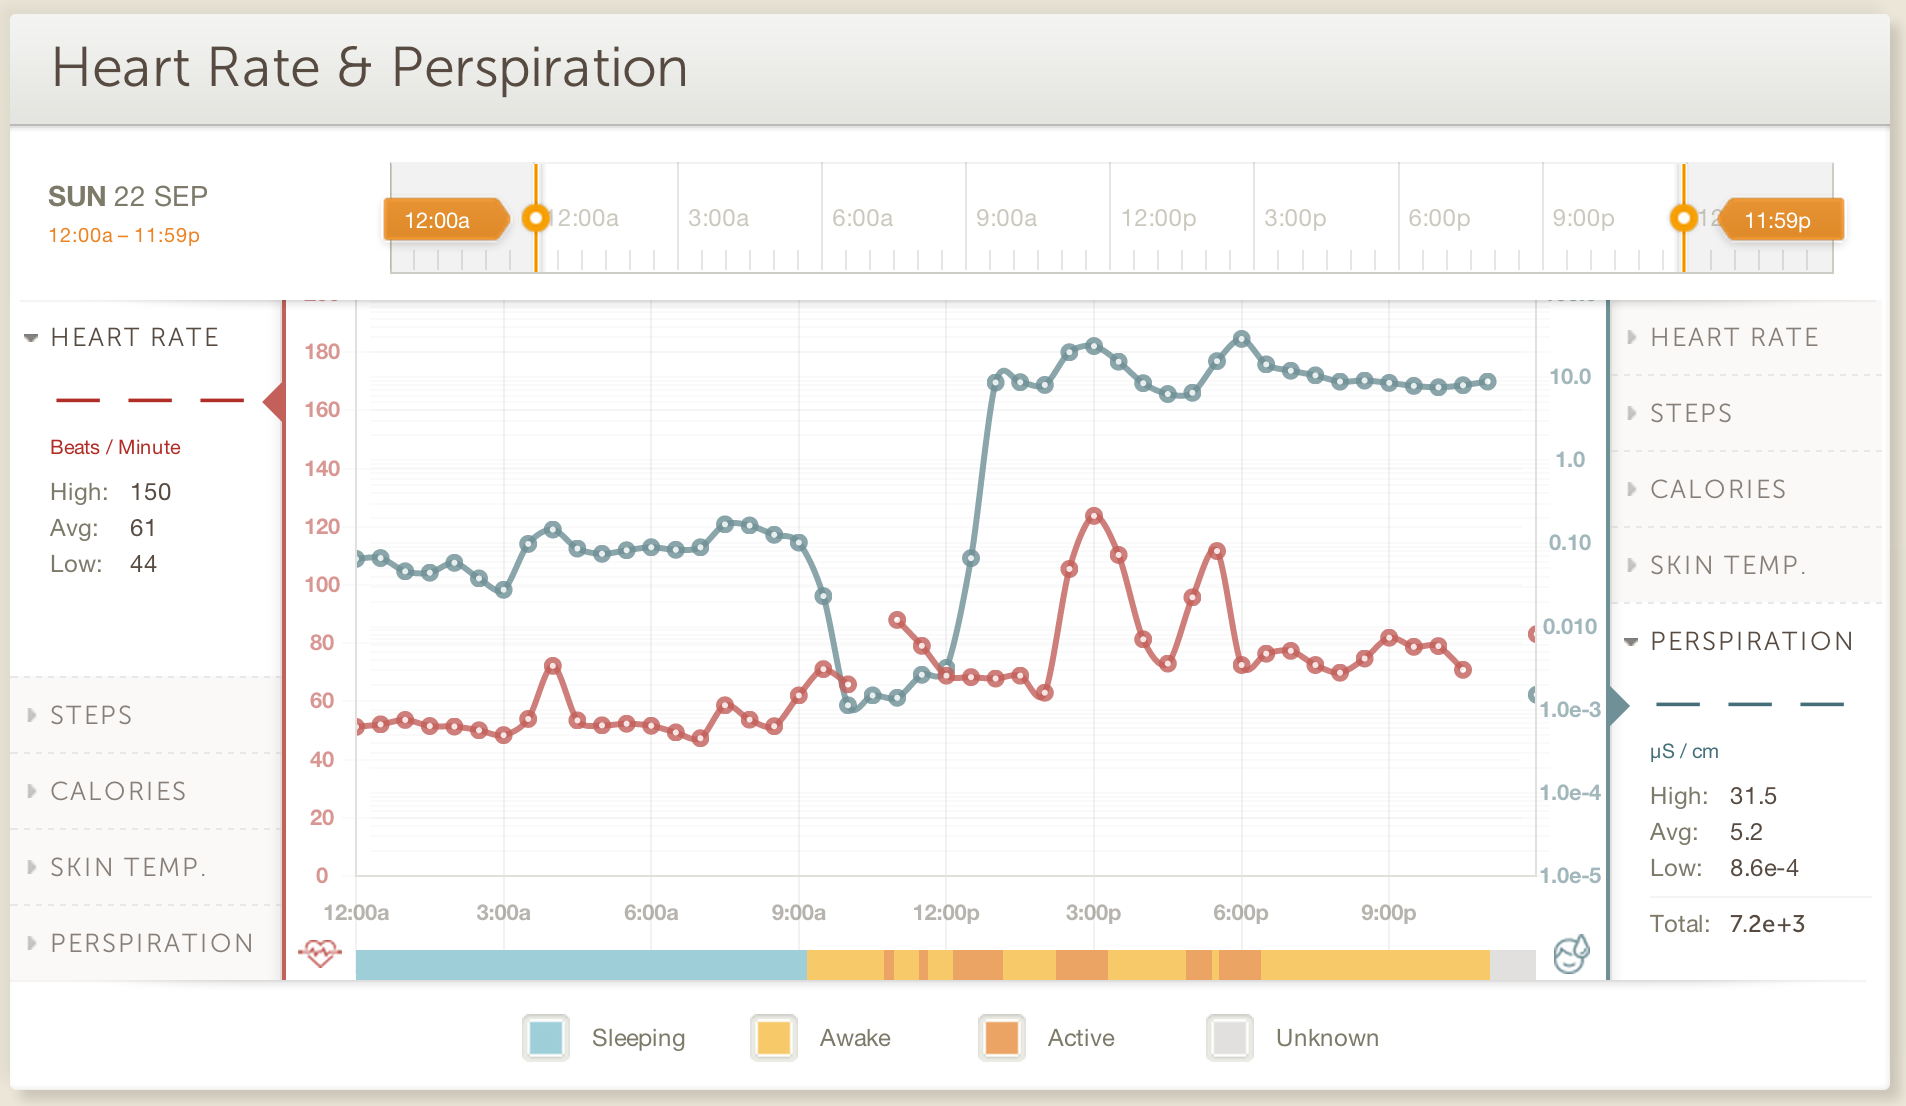Image resolution: width=1906 pixels, height=1106 pixels.
Task: Collapse the left Heart Rate panel
Action: point(134,338)
